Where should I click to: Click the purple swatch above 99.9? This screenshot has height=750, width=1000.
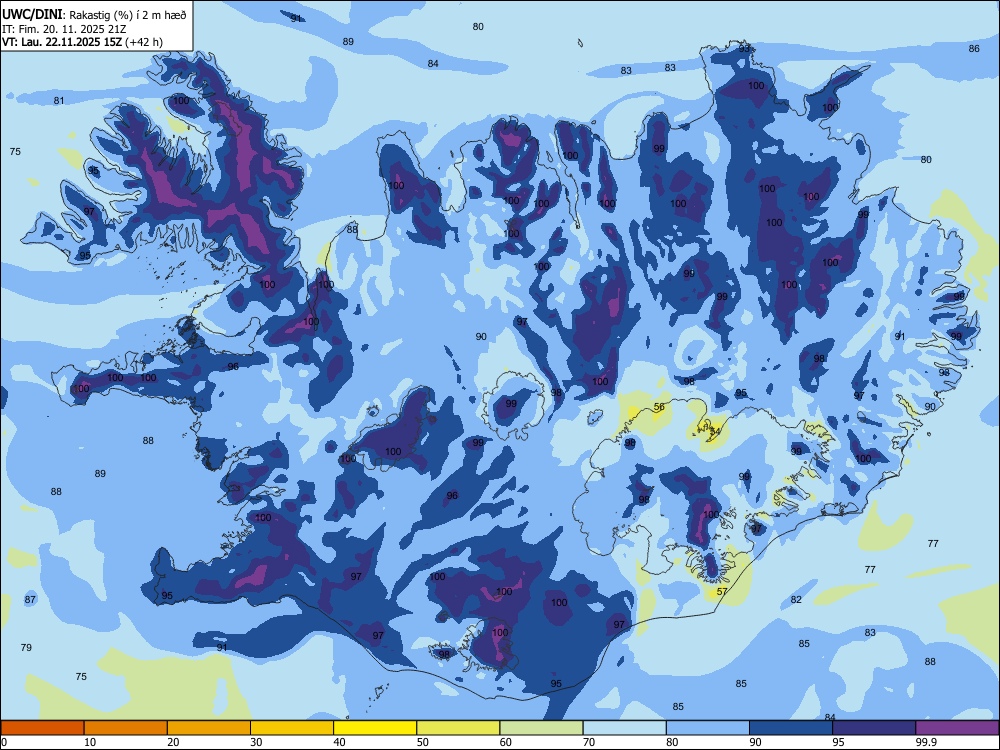click(957, 728)
